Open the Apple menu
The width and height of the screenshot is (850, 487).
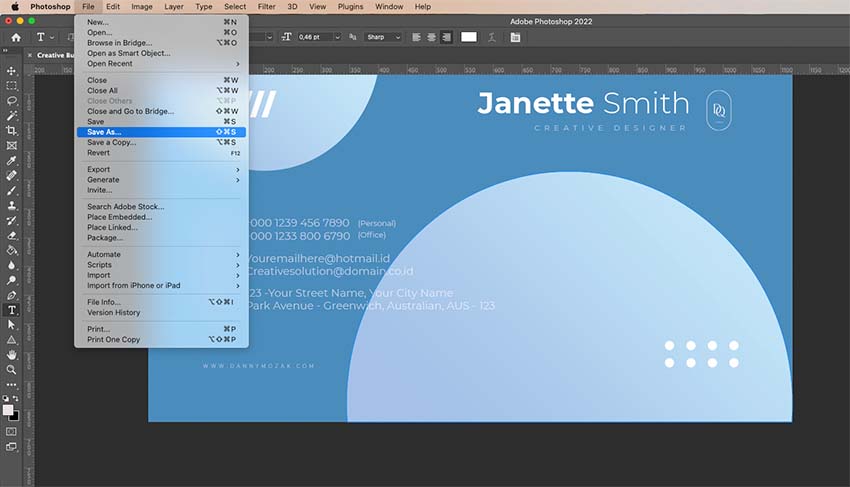pyautogui.click(x=15, y=7)
